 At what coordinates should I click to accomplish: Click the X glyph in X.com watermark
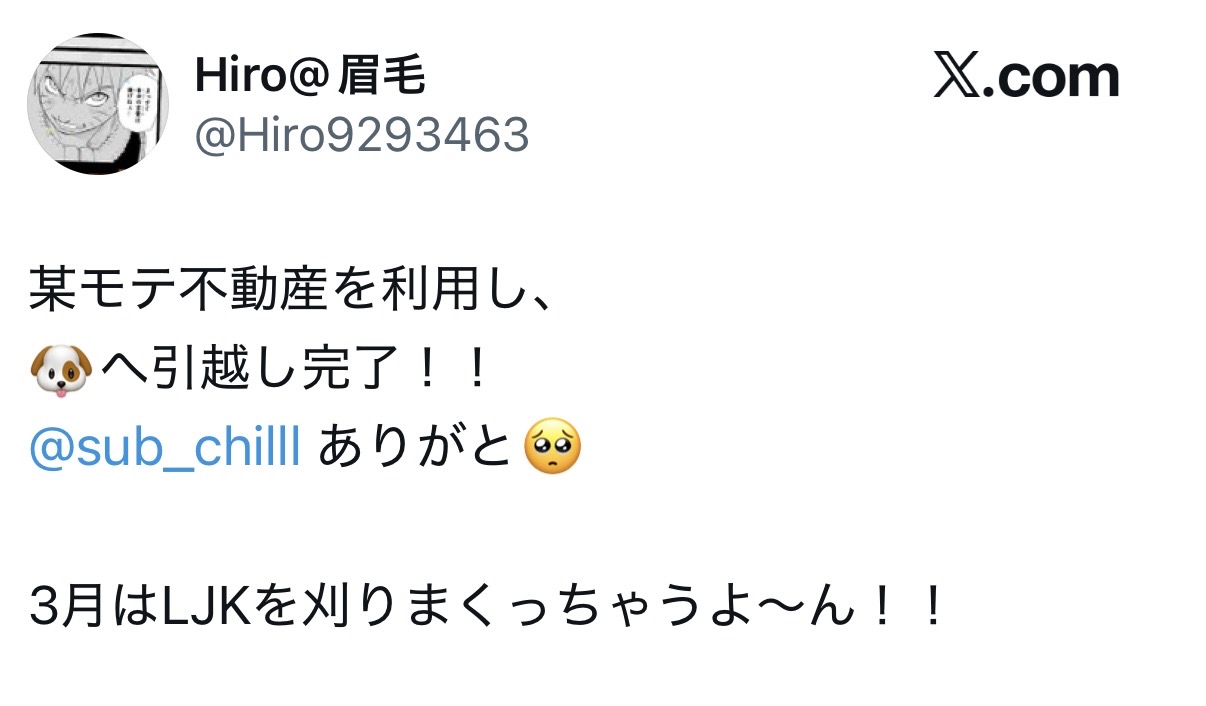pyautogui.click(x=956, y=77)
